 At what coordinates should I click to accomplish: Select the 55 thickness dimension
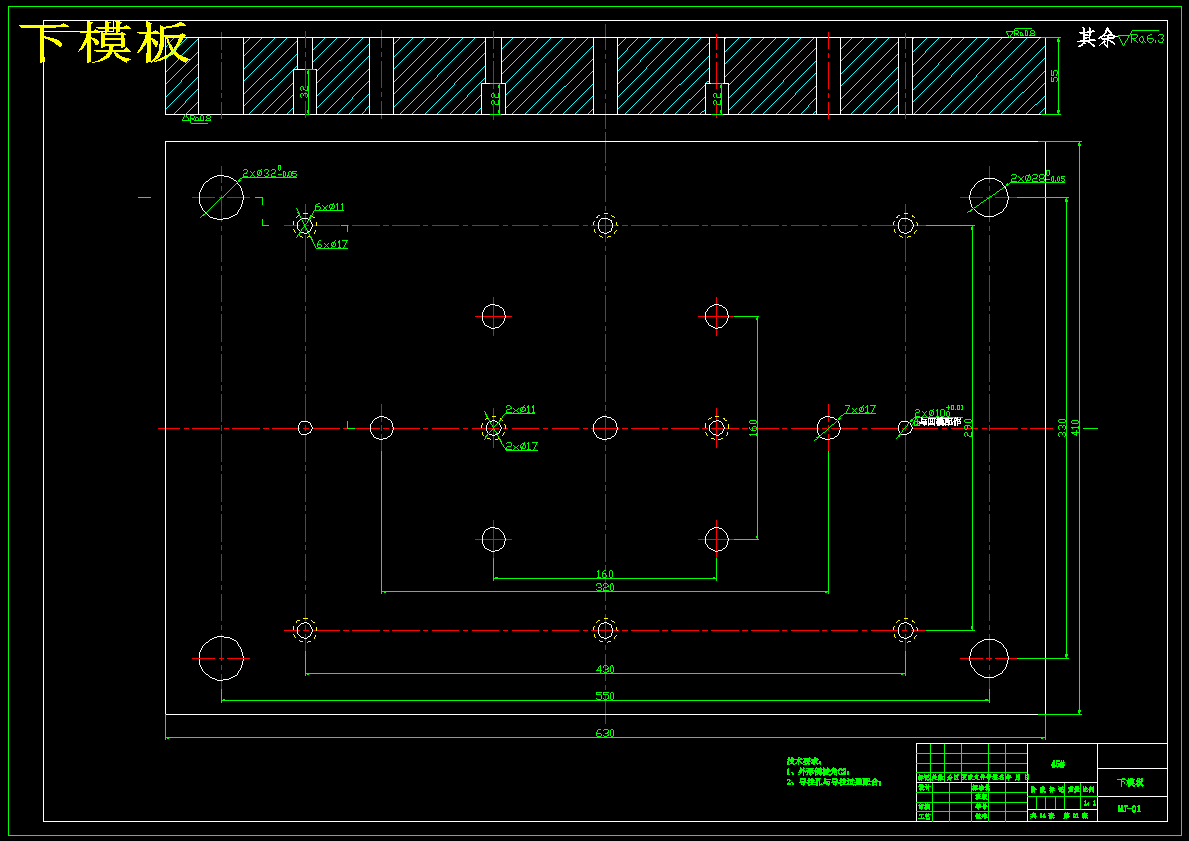click(1055, 76)
